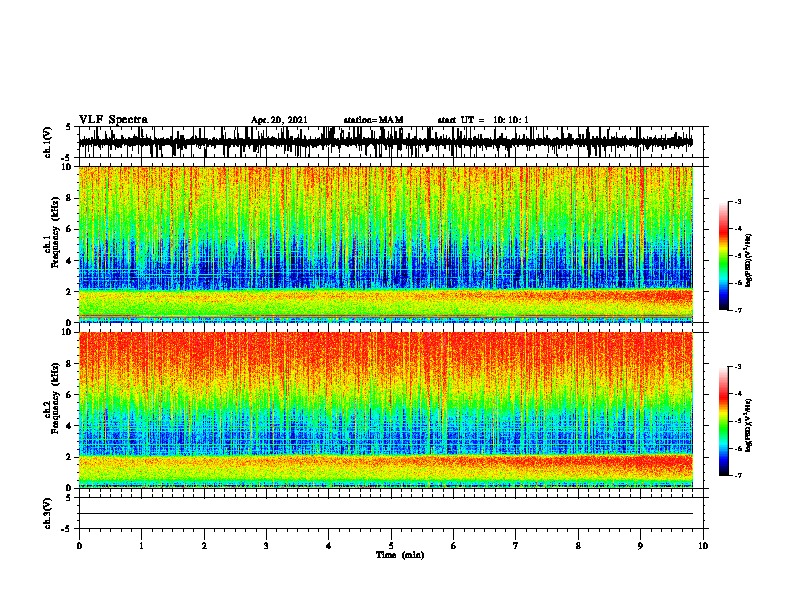
Task: Click time axis tick label "1"
Action: coord(141,546)
